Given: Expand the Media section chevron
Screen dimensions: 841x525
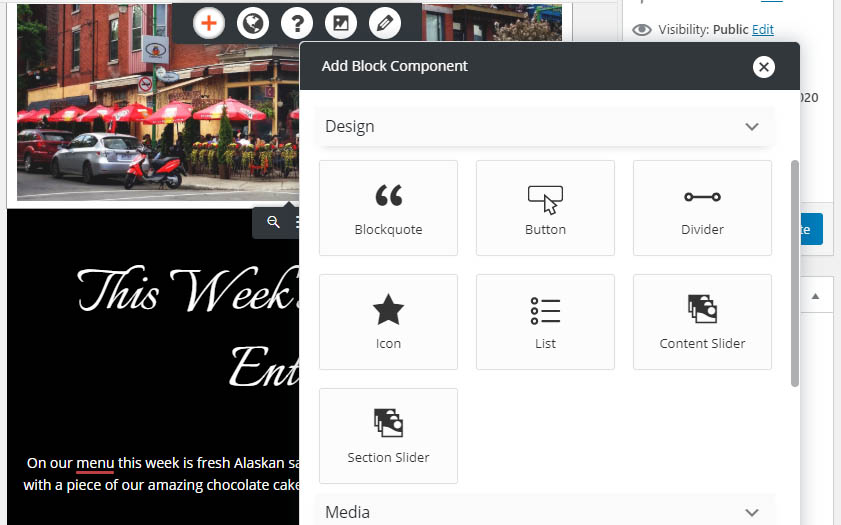Looking at the screenshot, I should (752, 512).
